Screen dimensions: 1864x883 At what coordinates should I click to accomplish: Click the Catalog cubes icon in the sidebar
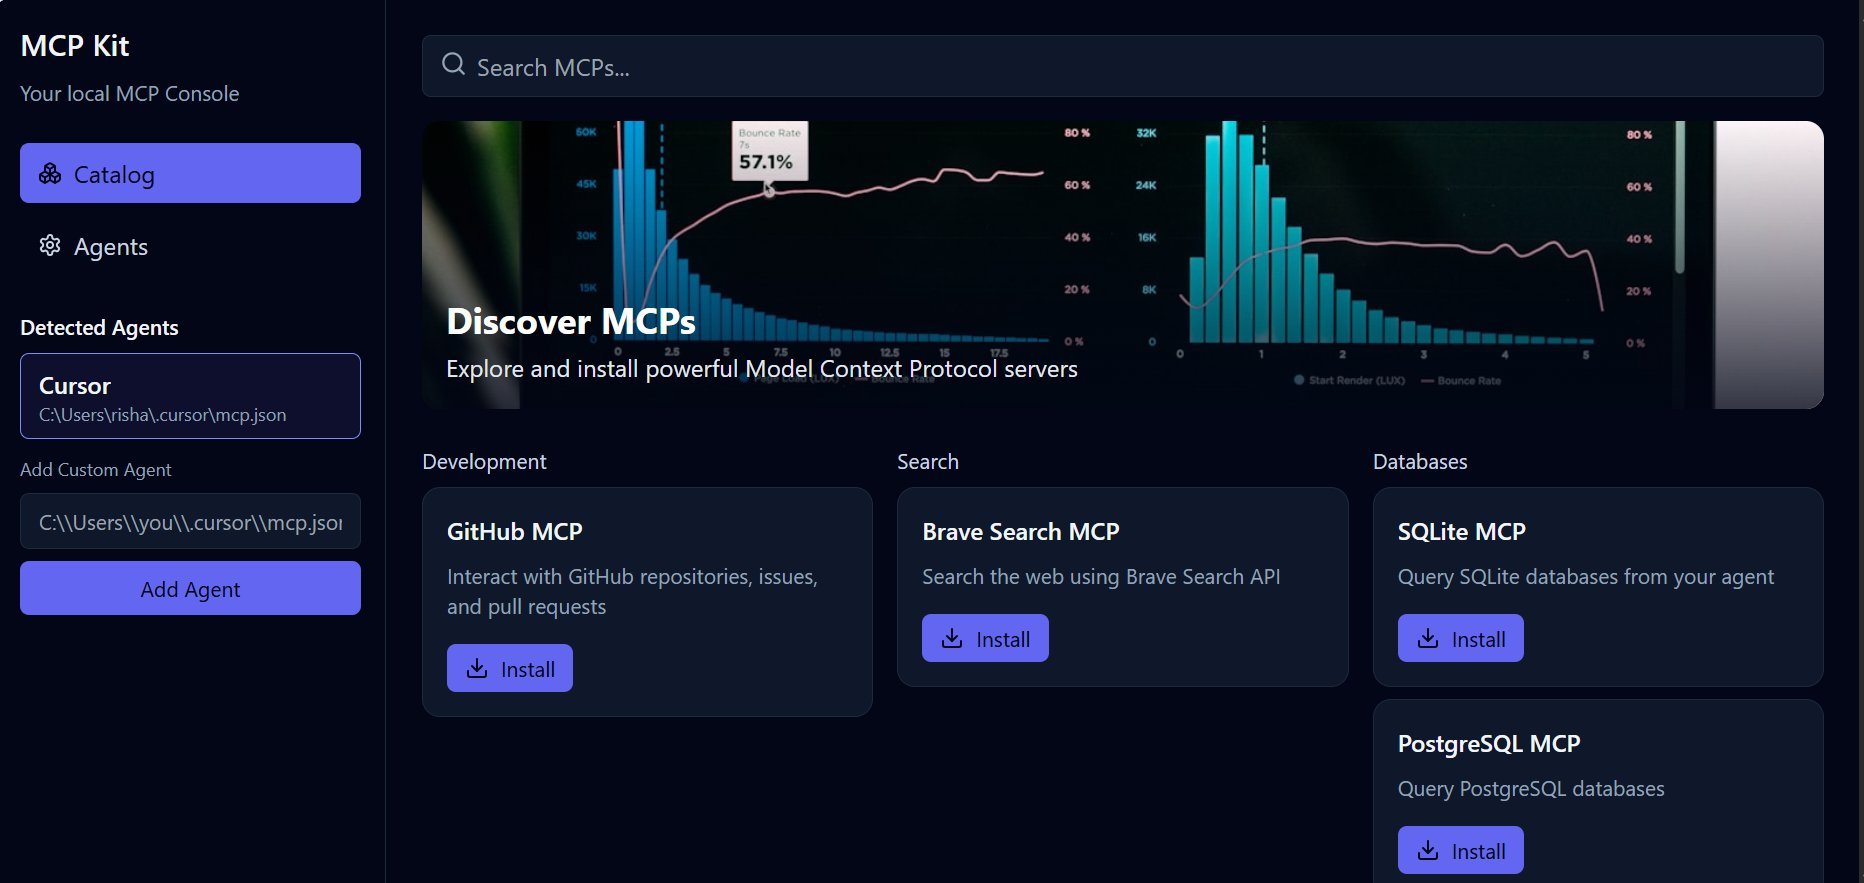pyautogui.click(x=50, y=174)
